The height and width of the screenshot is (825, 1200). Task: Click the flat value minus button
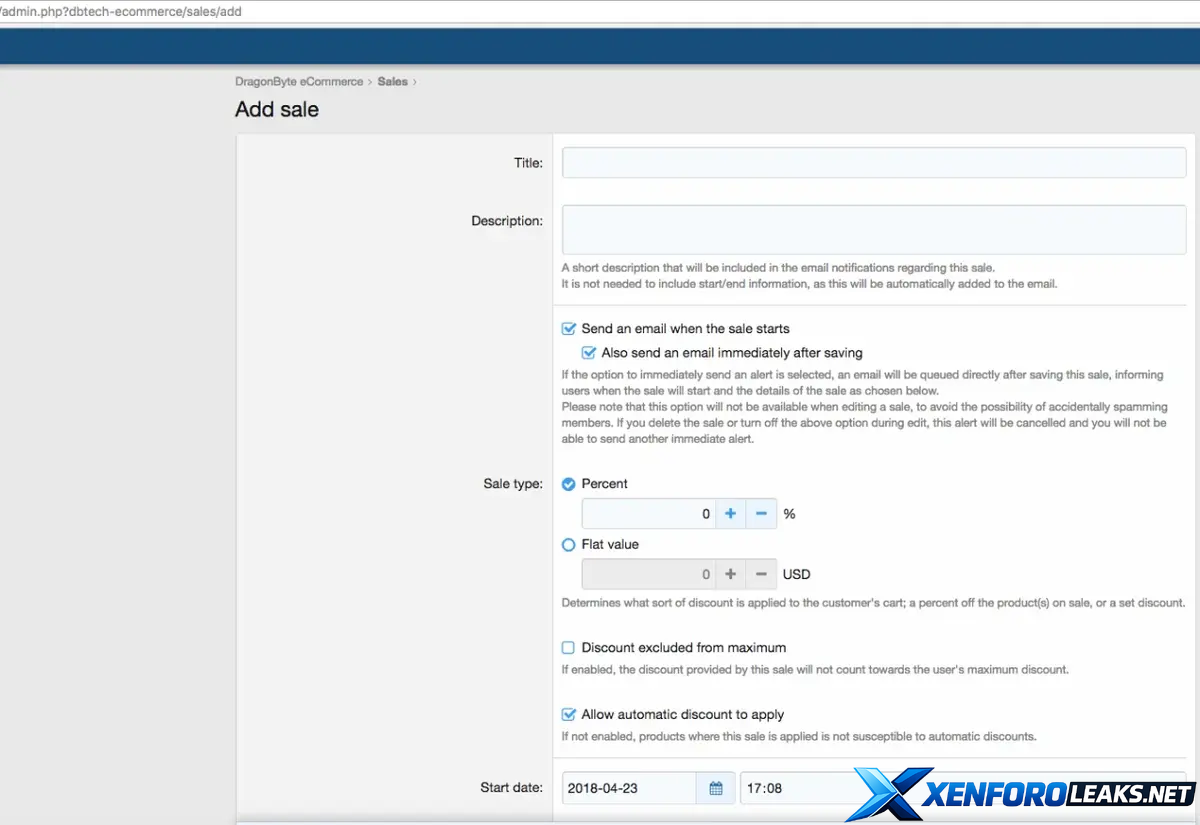(761, 575)
